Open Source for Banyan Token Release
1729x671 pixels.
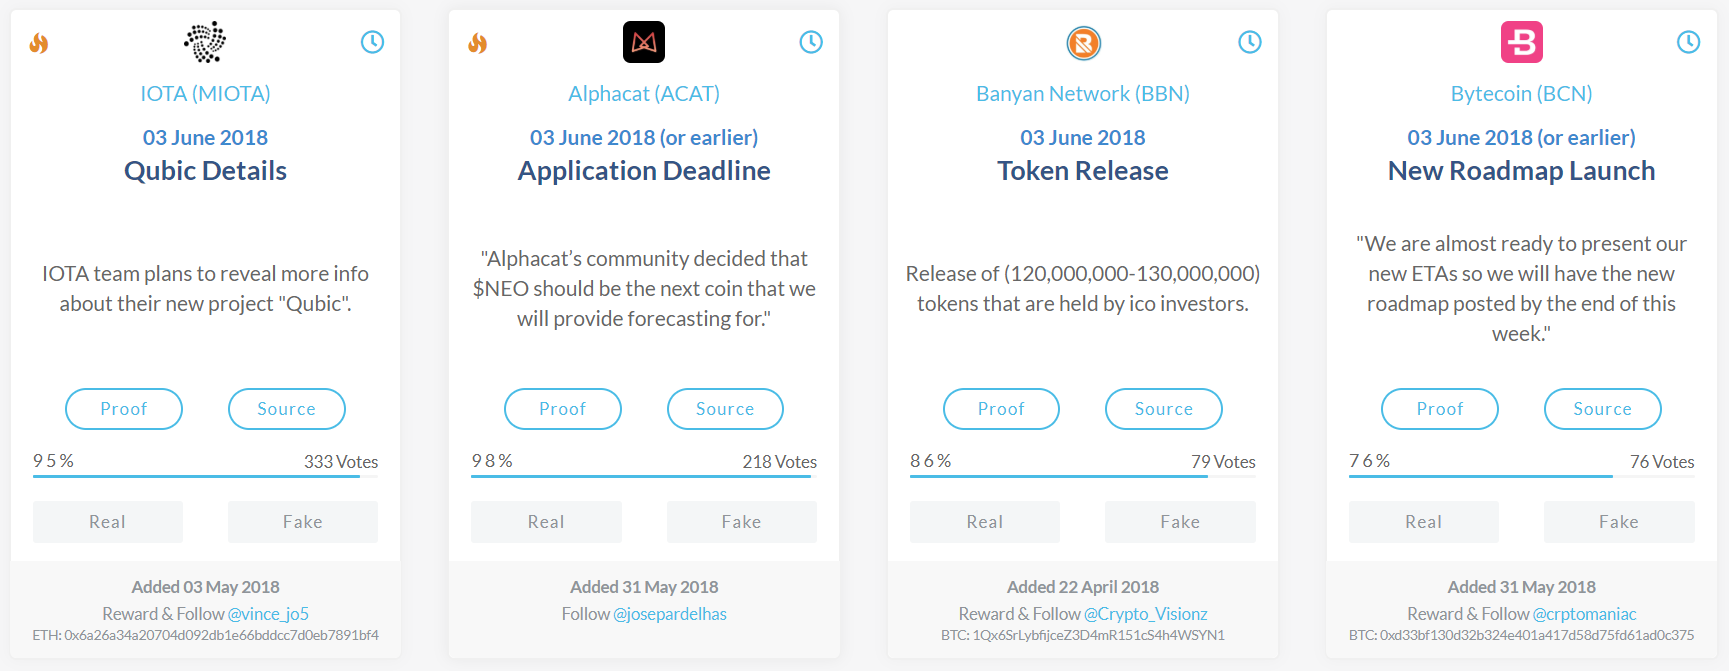pyautogui.click(x=1164, y=409)
